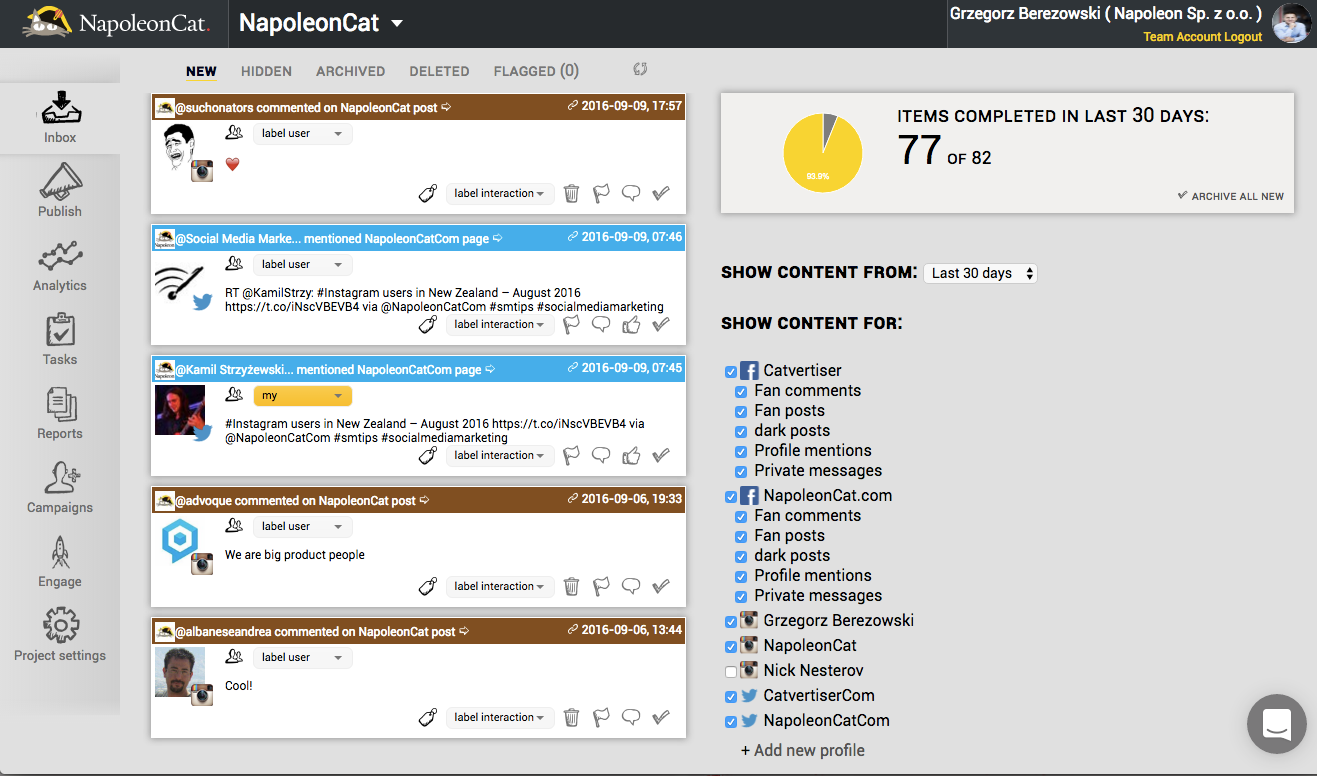Viewport: 1317px width, 776px height.
Task: Click Grzegorz Berezowski profile photo
Action: (1291, 23)
